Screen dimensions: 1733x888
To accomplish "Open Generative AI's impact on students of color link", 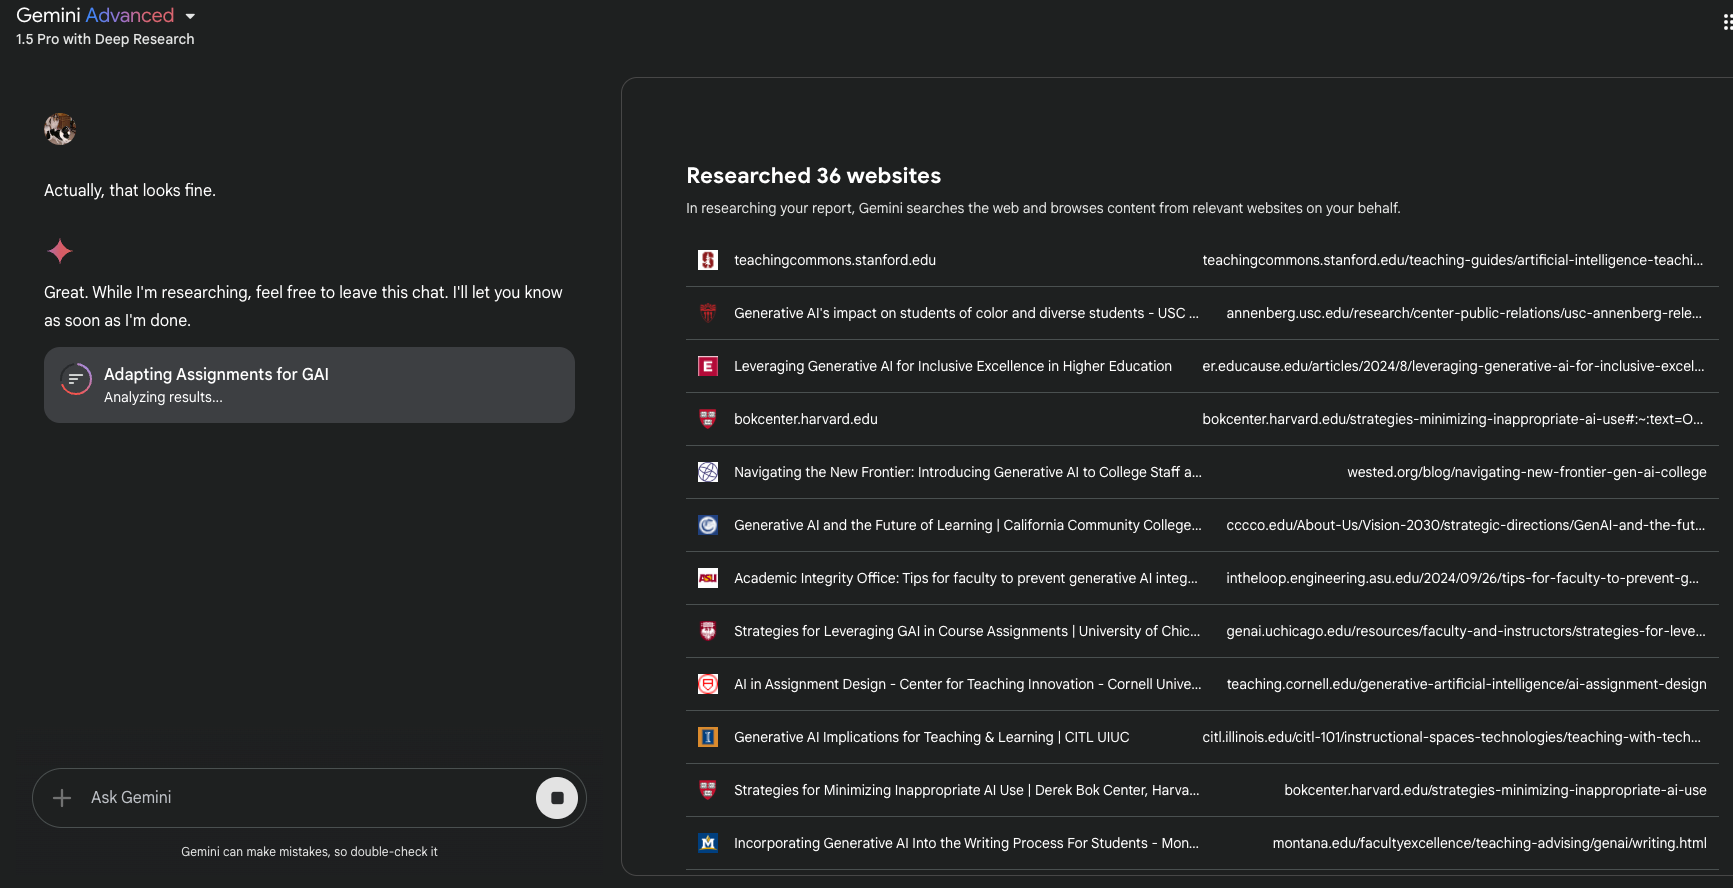I will [966, 313].
